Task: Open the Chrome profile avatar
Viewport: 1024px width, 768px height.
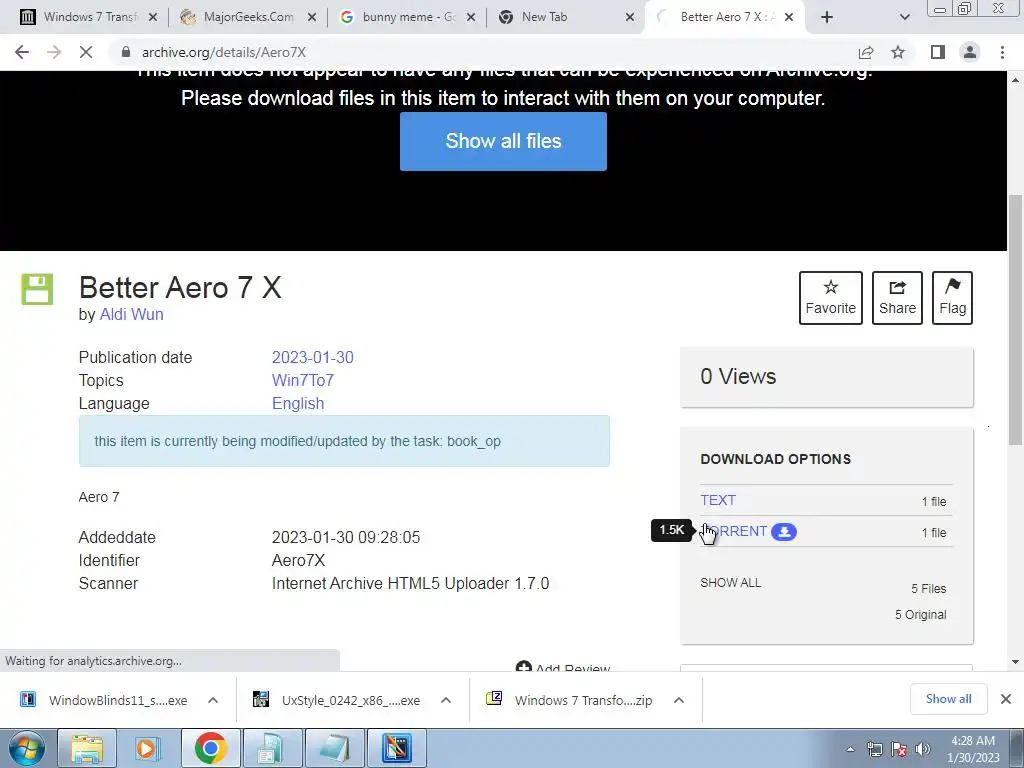Action: [x=970, y=52]
